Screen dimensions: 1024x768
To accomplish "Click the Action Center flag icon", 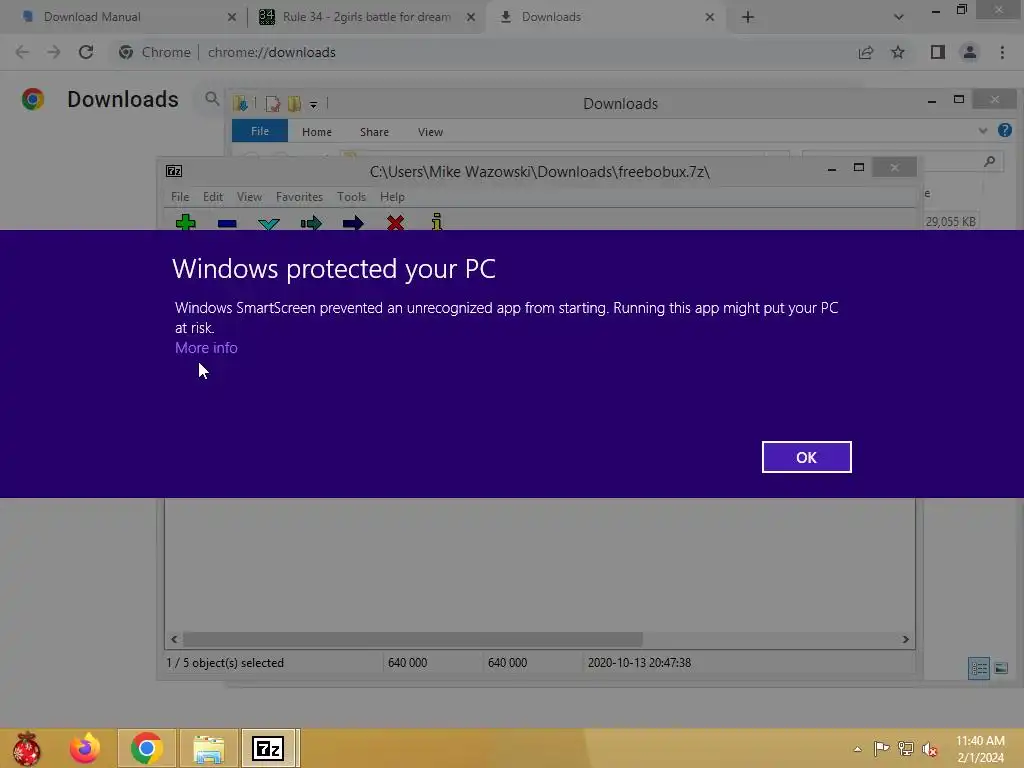I will point(881,748).
